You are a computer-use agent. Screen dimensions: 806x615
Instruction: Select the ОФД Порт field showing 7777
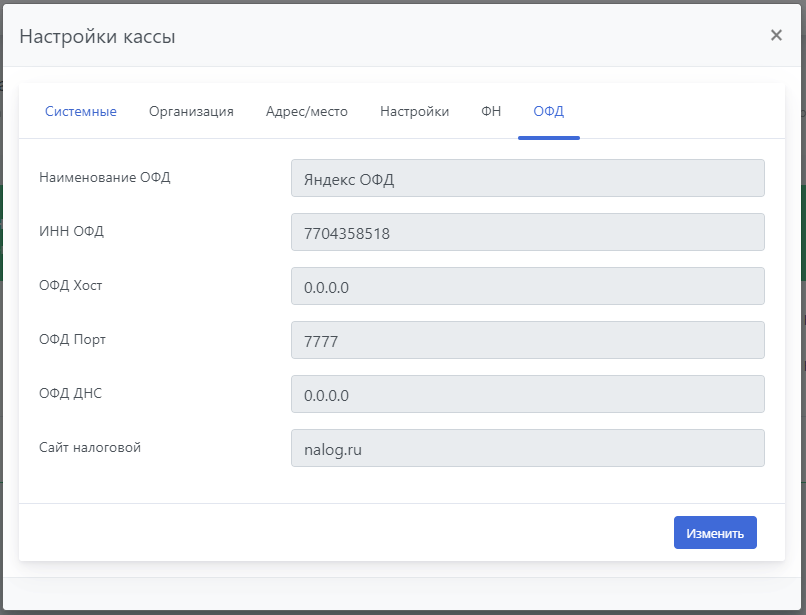pos(527,341)
